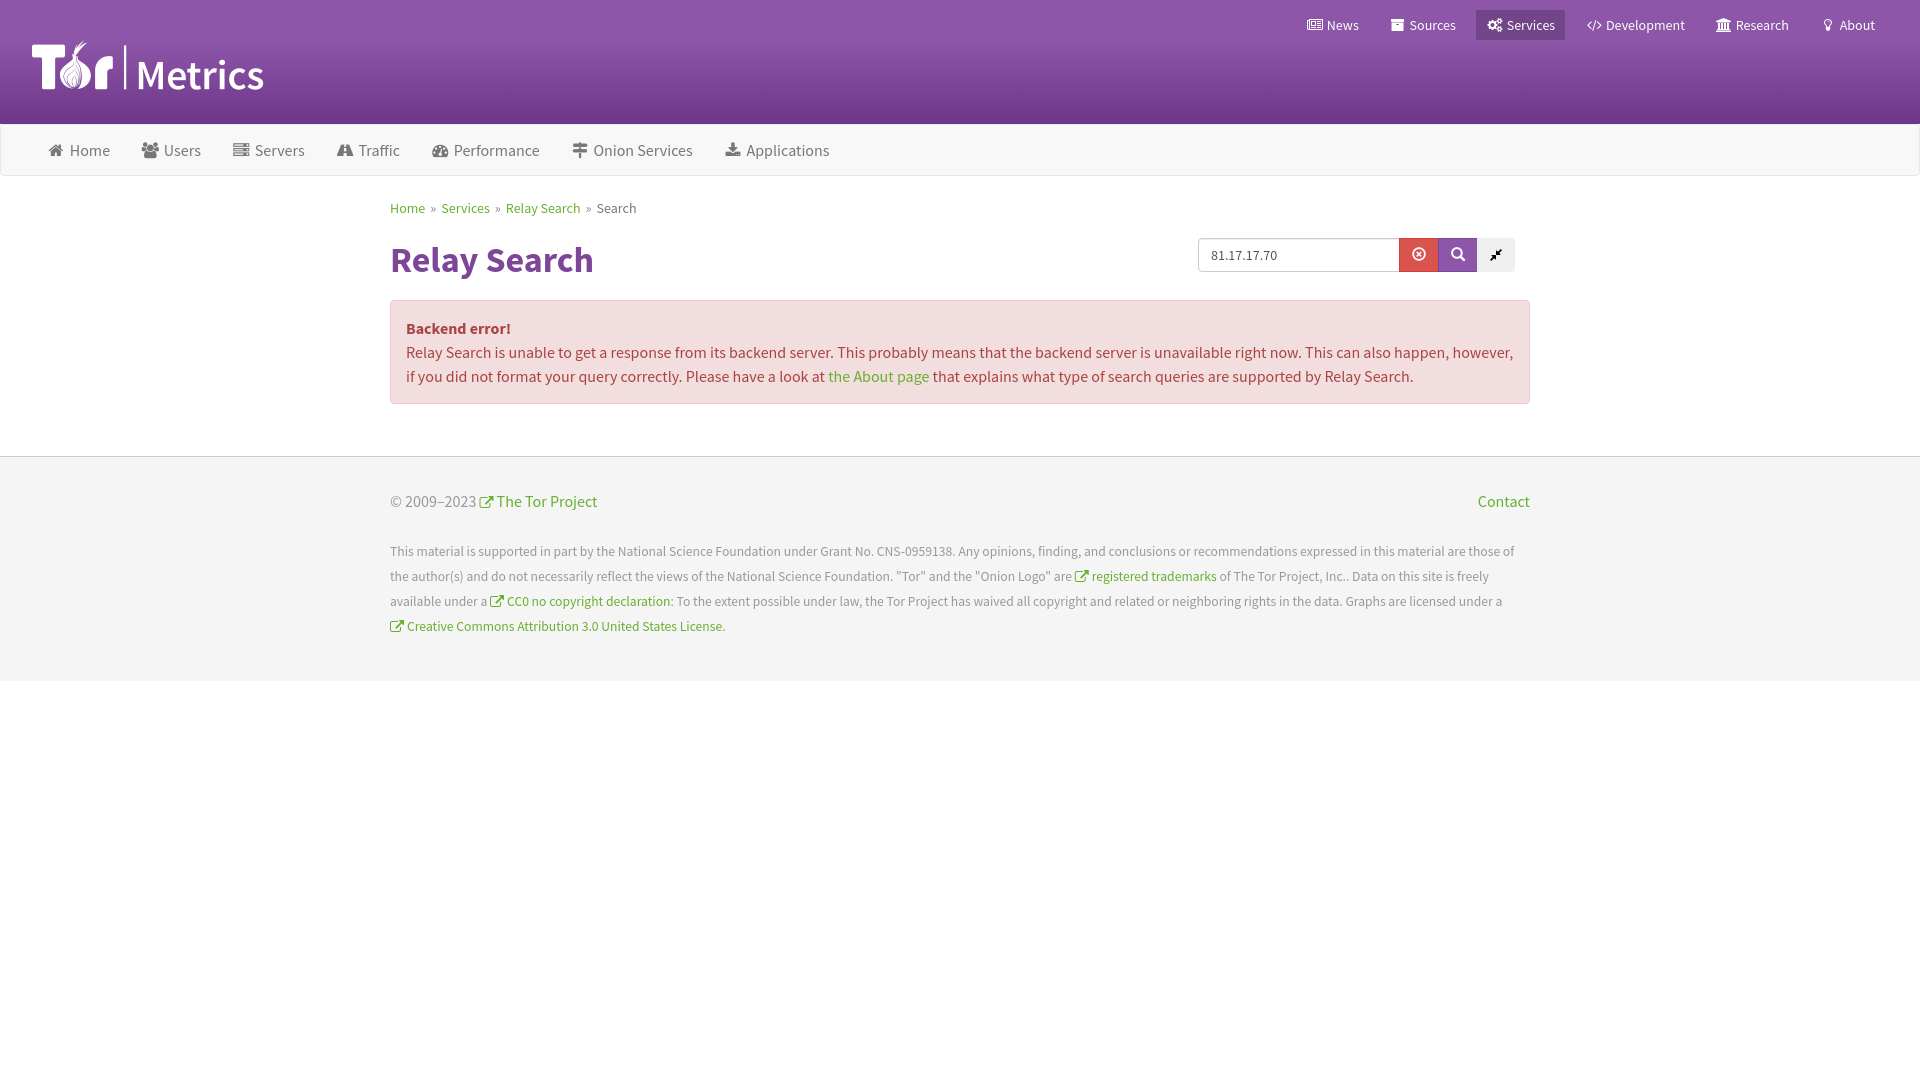Open the News menu item
Screen dimensions: 1920x1080
click(x=1332, y=25)
